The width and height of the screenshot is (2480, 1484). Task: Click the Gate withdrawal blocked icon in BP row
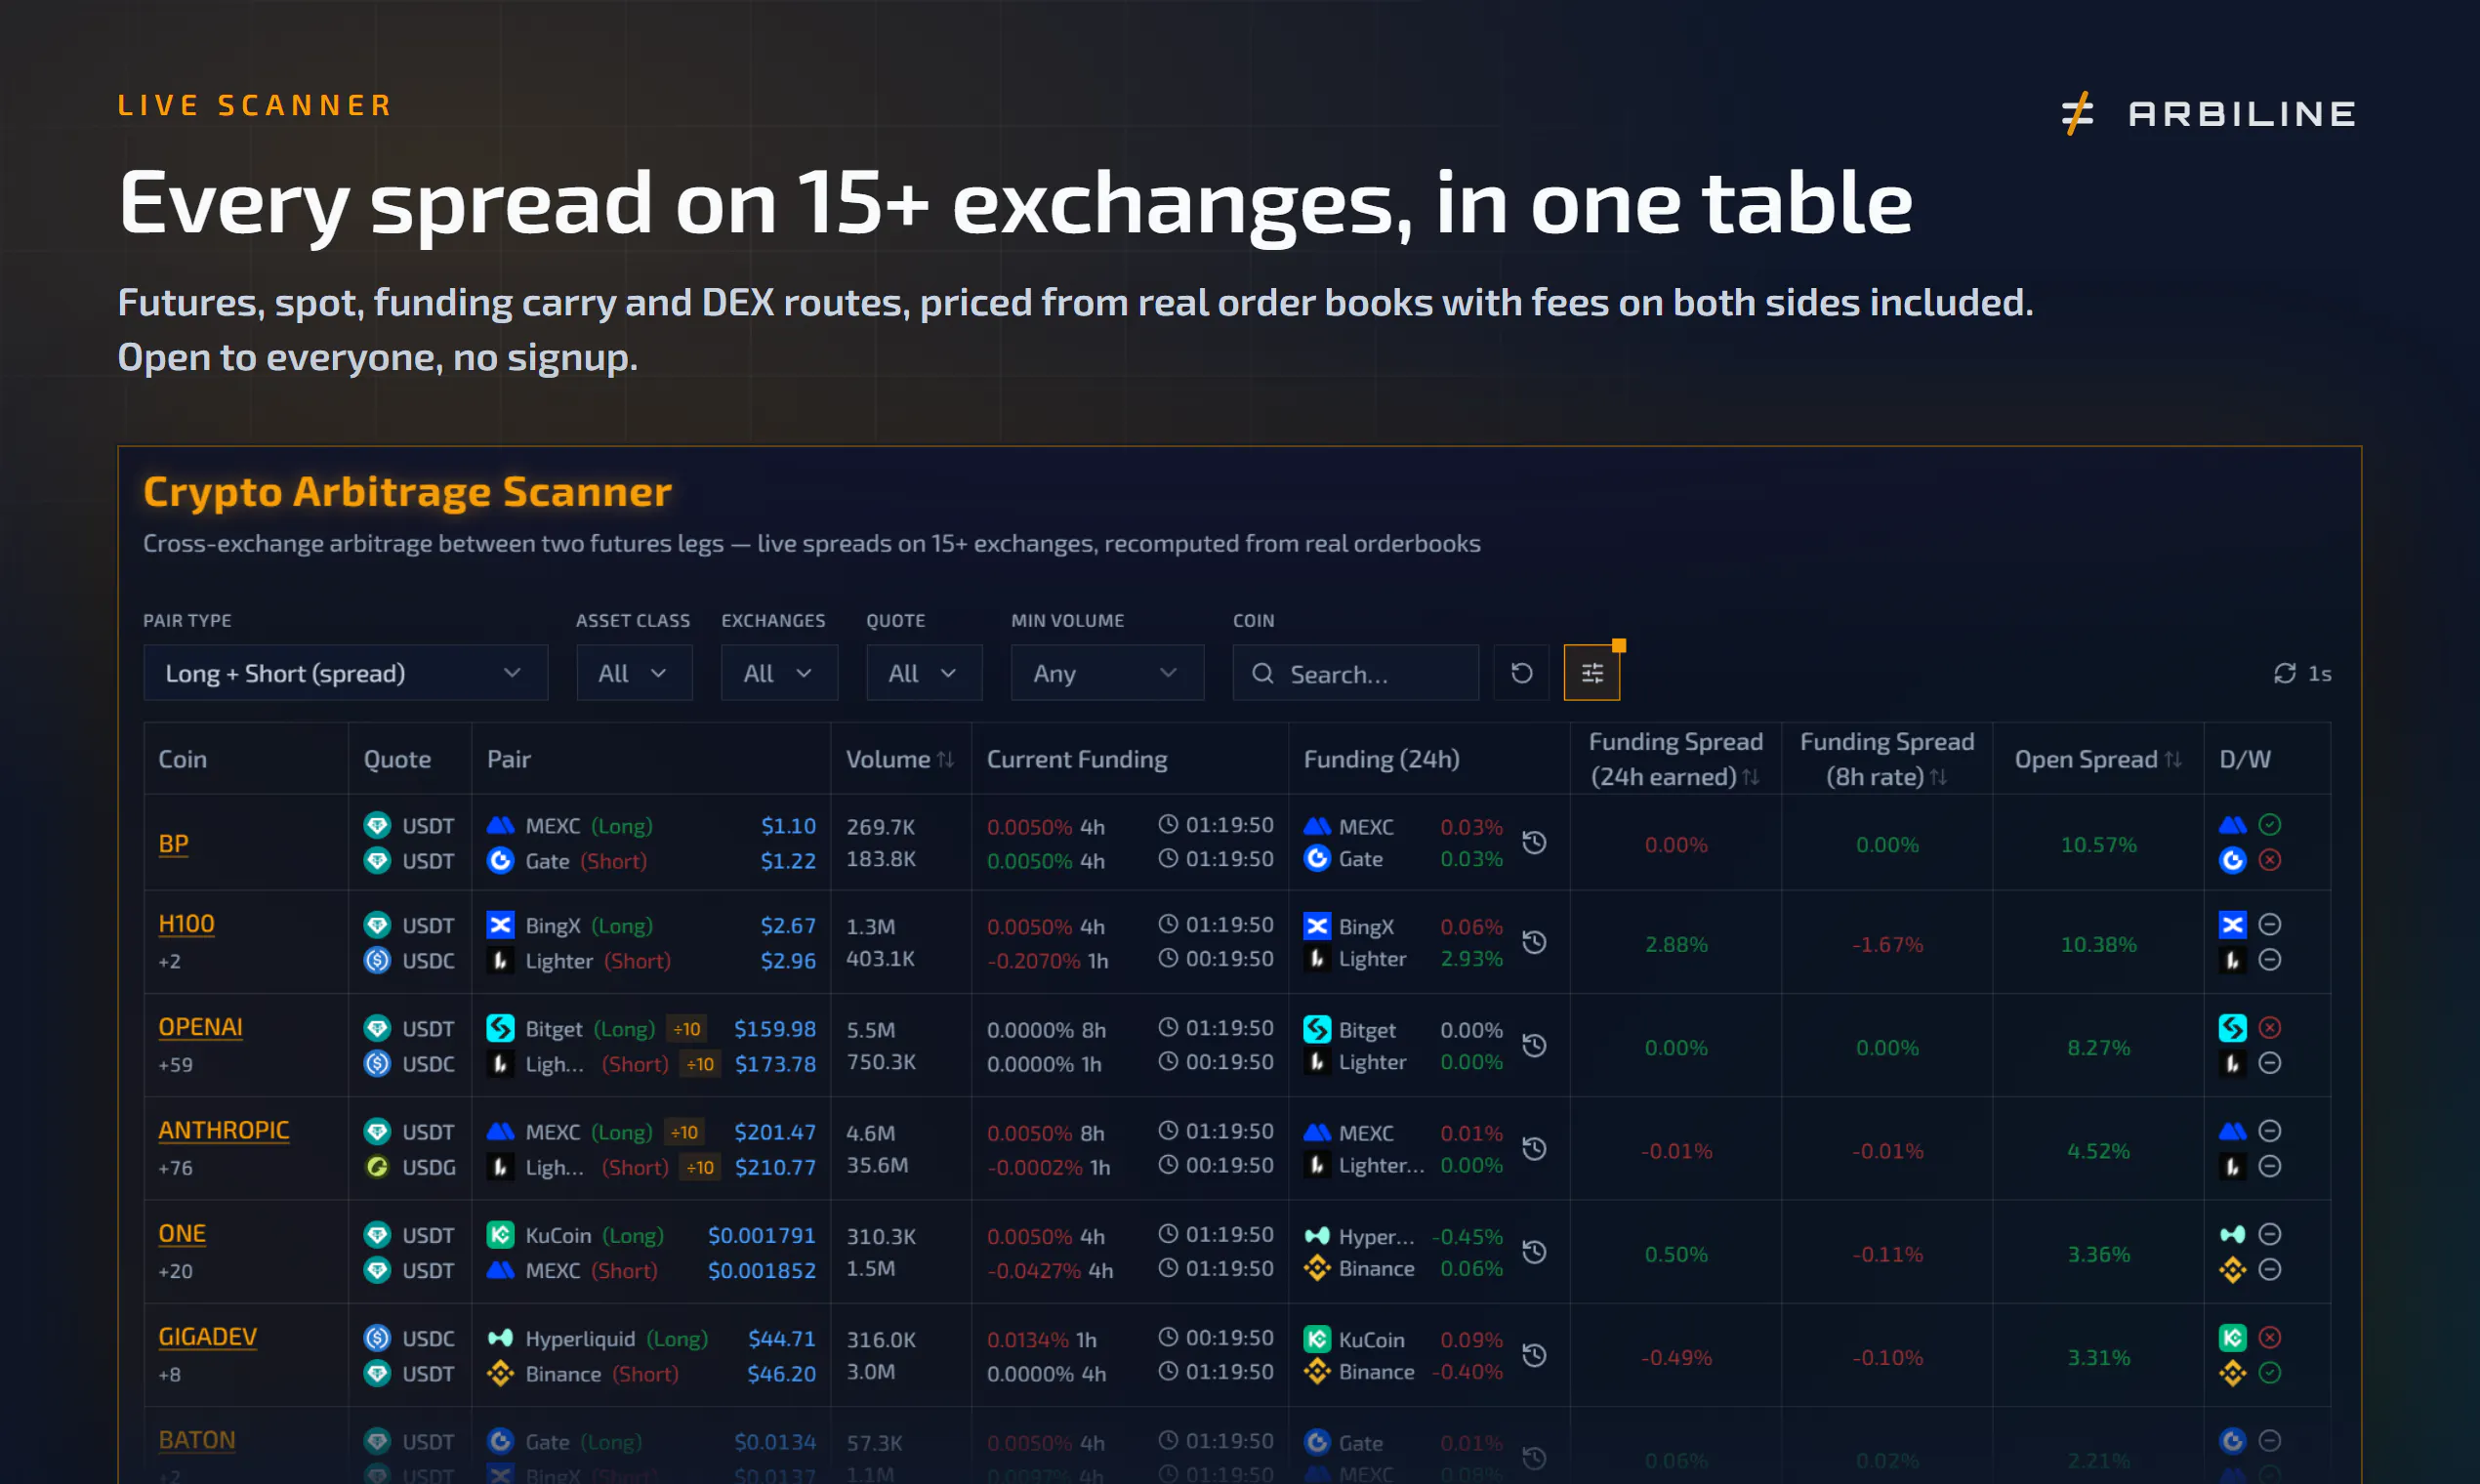[x=2269, y=860]
